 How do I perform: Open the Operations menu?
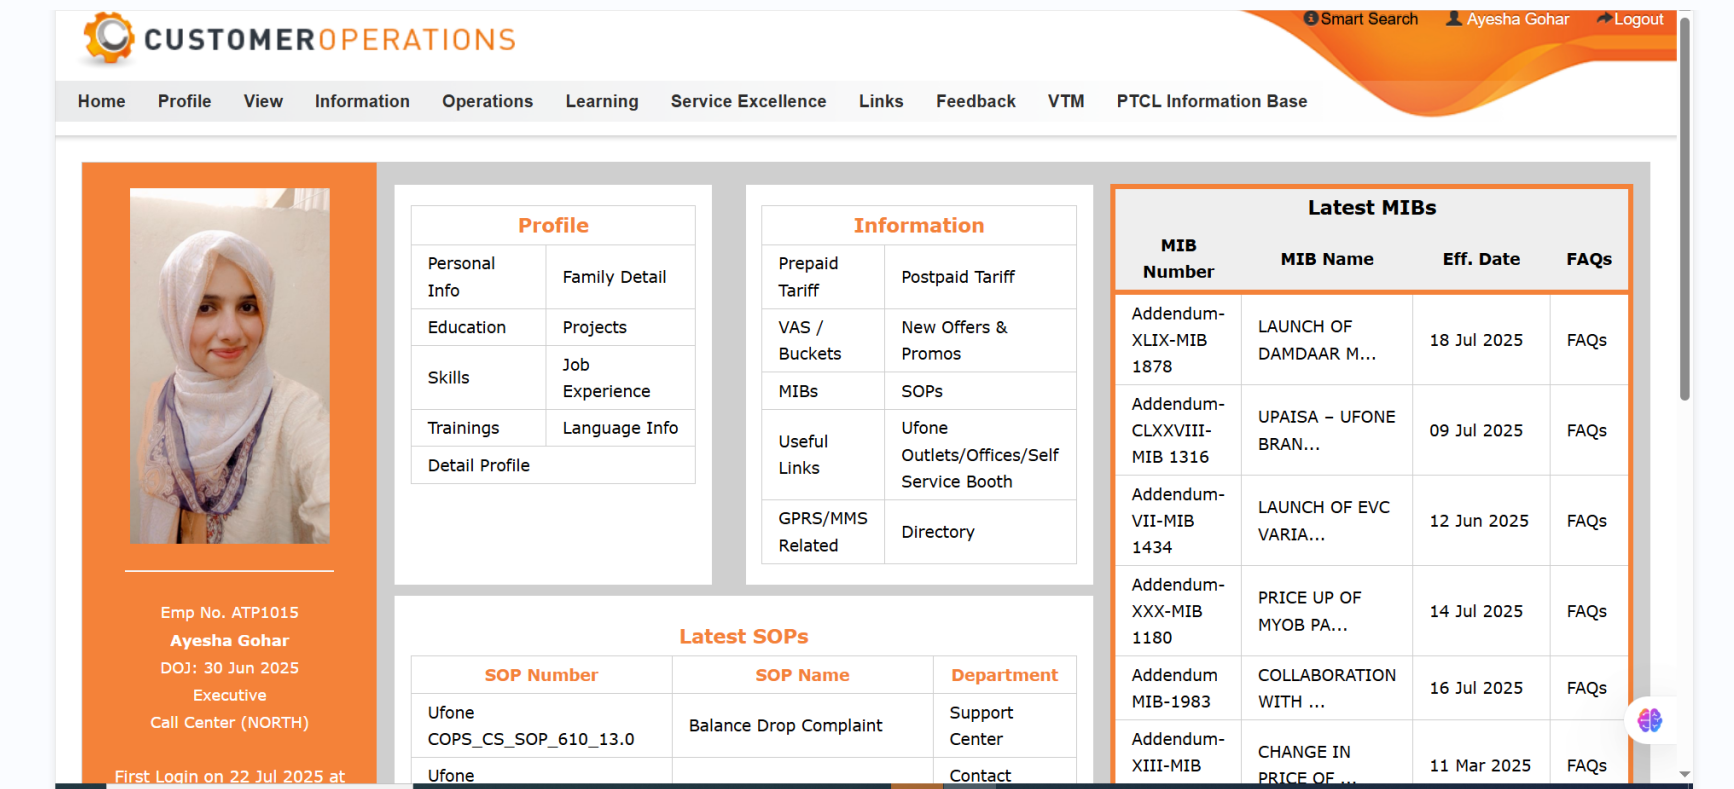pyautogui.click(x=488, y=101)
